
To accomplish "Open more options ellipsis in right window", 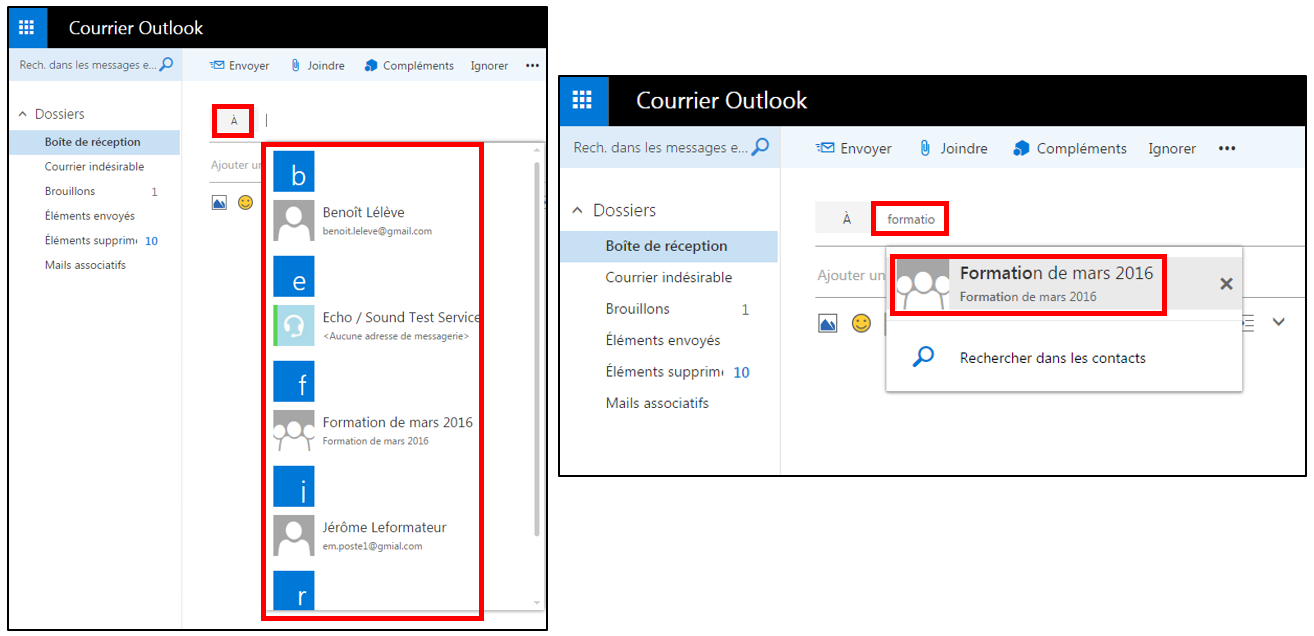I will click(1227, 148).
